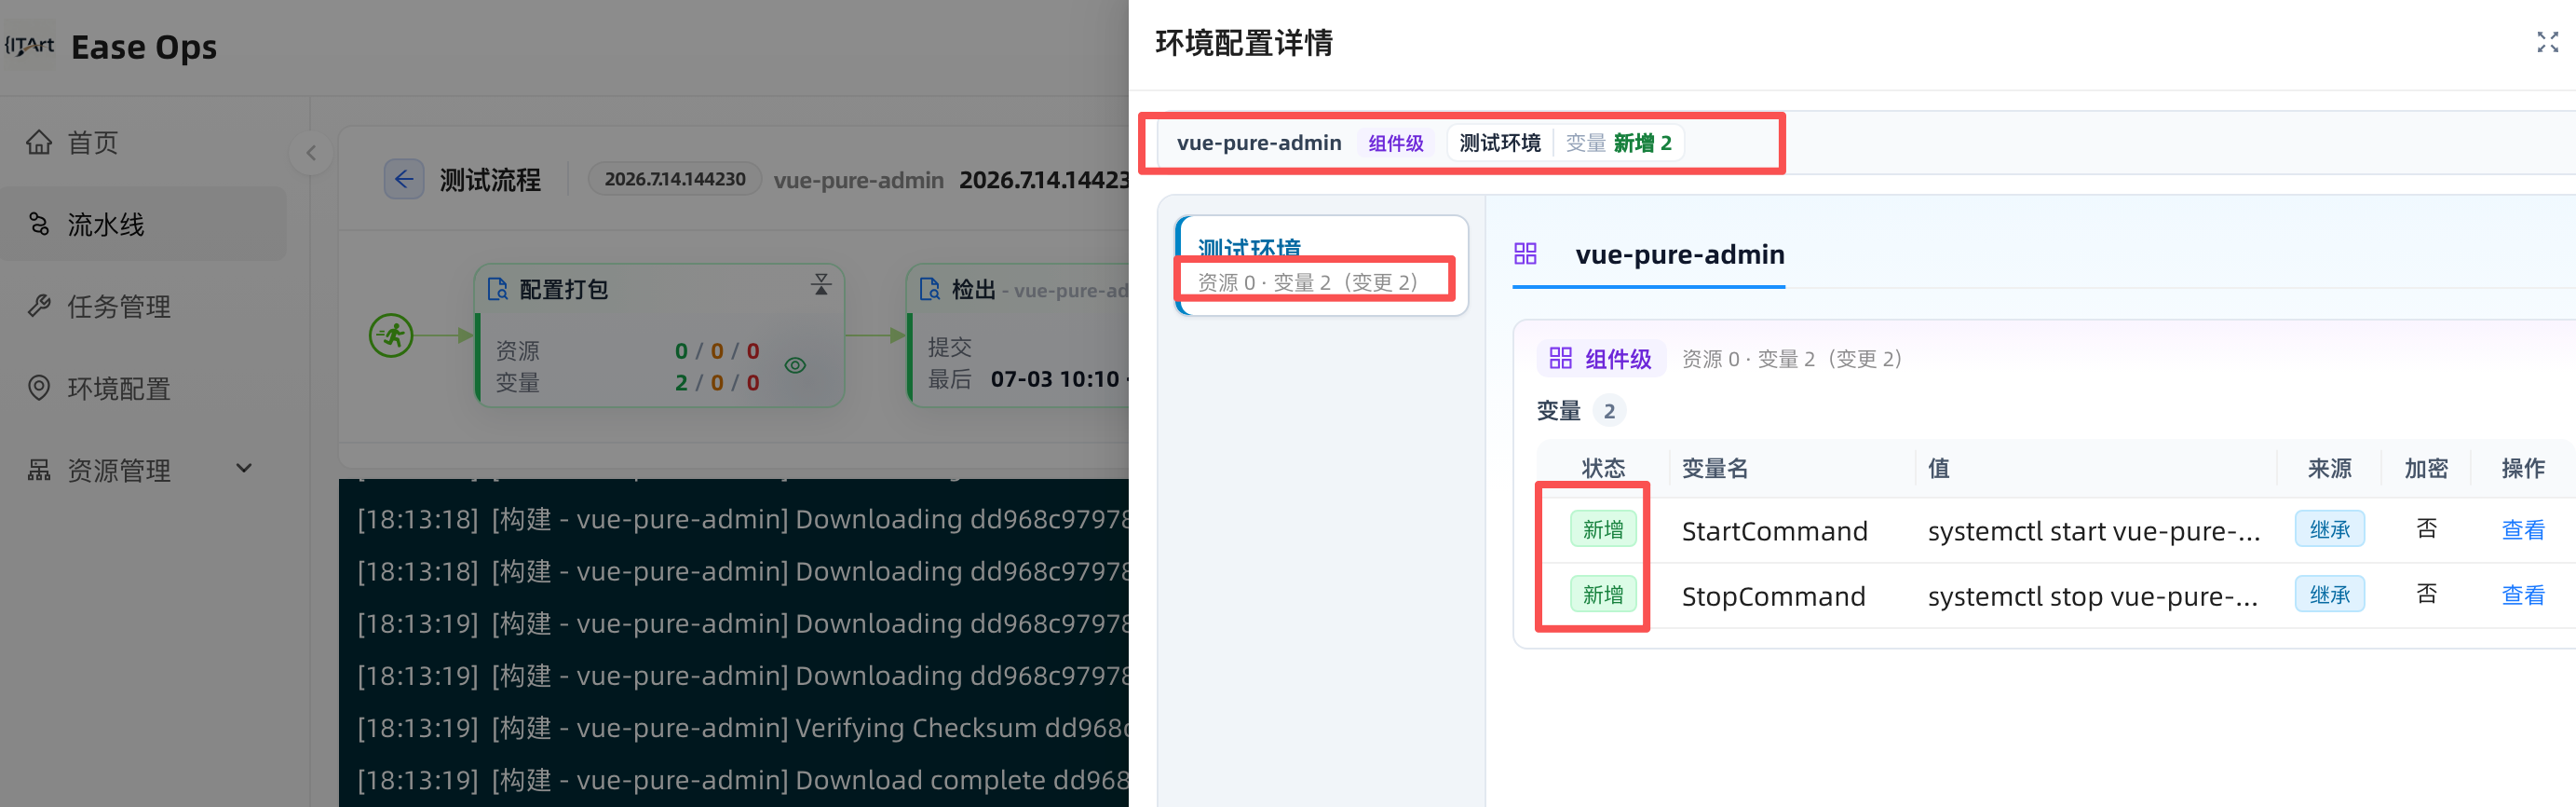Go back with the arrow button
The width and height of the screenshot is (2576, 807).
tap(404, 179)
